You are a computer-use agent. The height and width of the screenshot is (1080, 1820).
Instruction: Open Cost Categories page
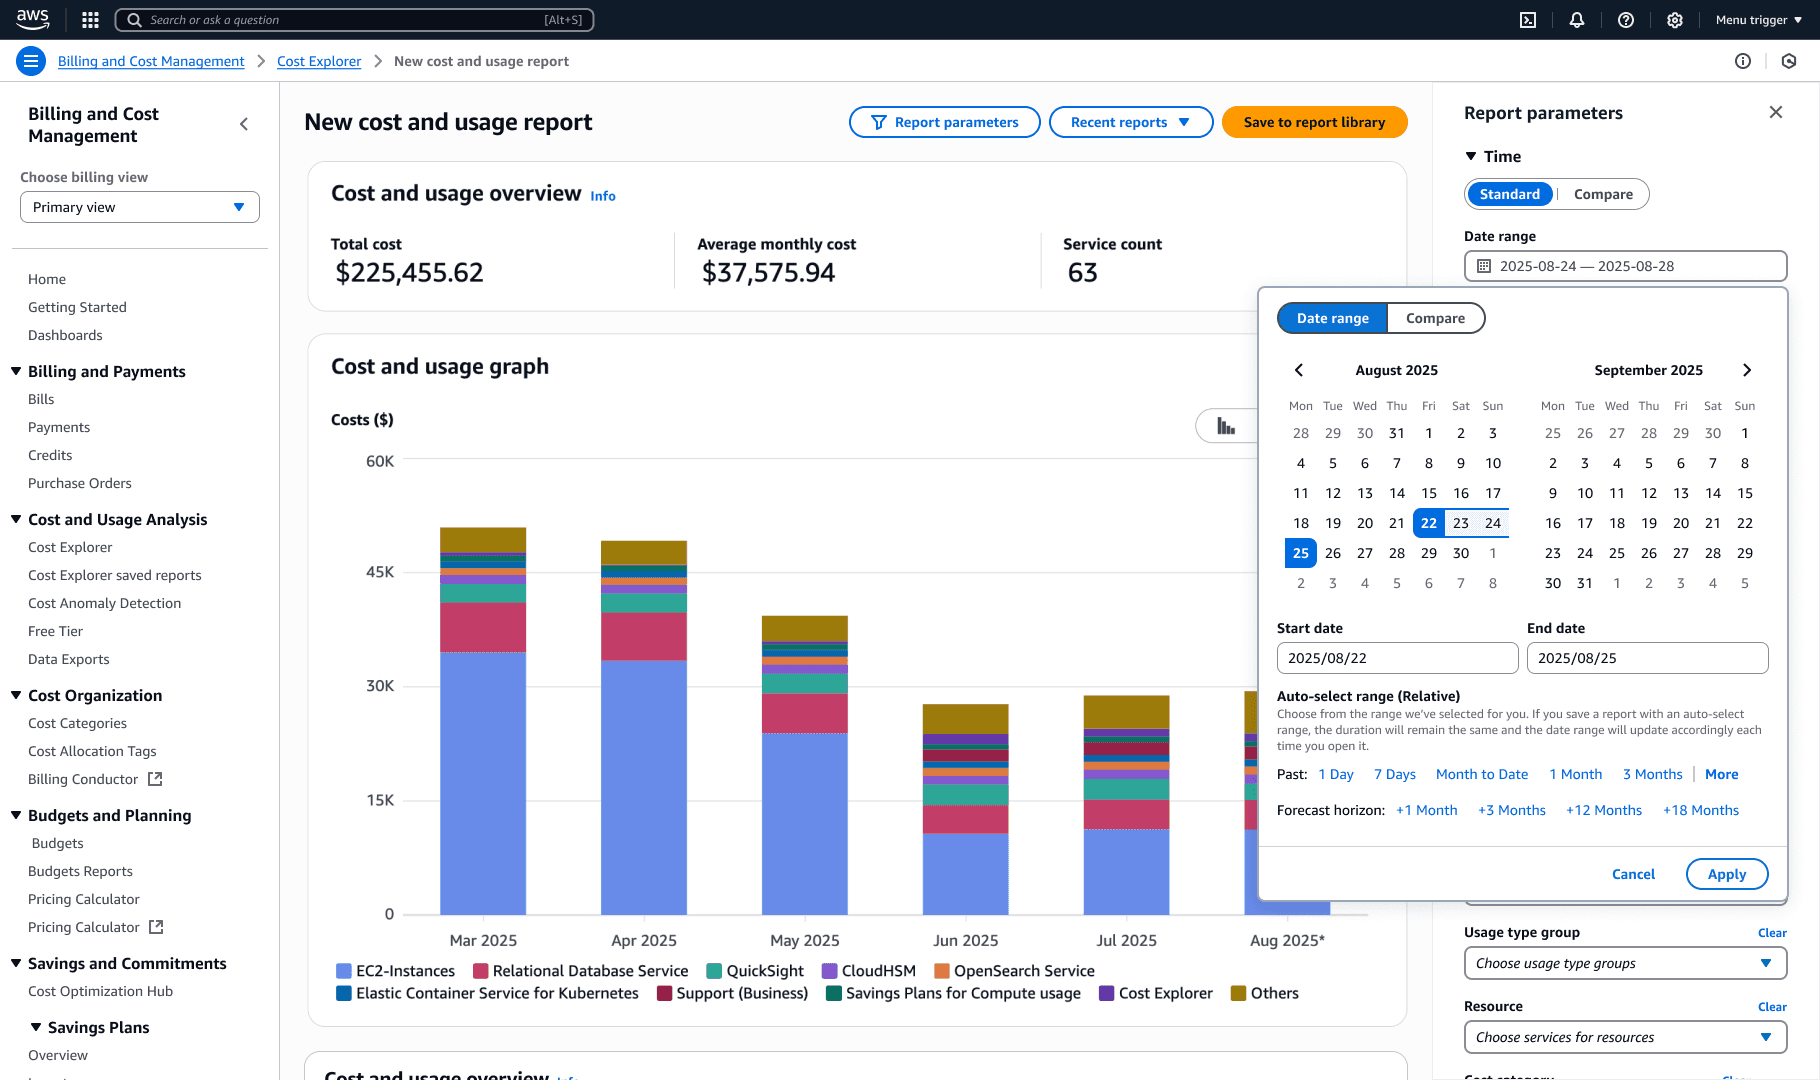(x=77, y=723)
